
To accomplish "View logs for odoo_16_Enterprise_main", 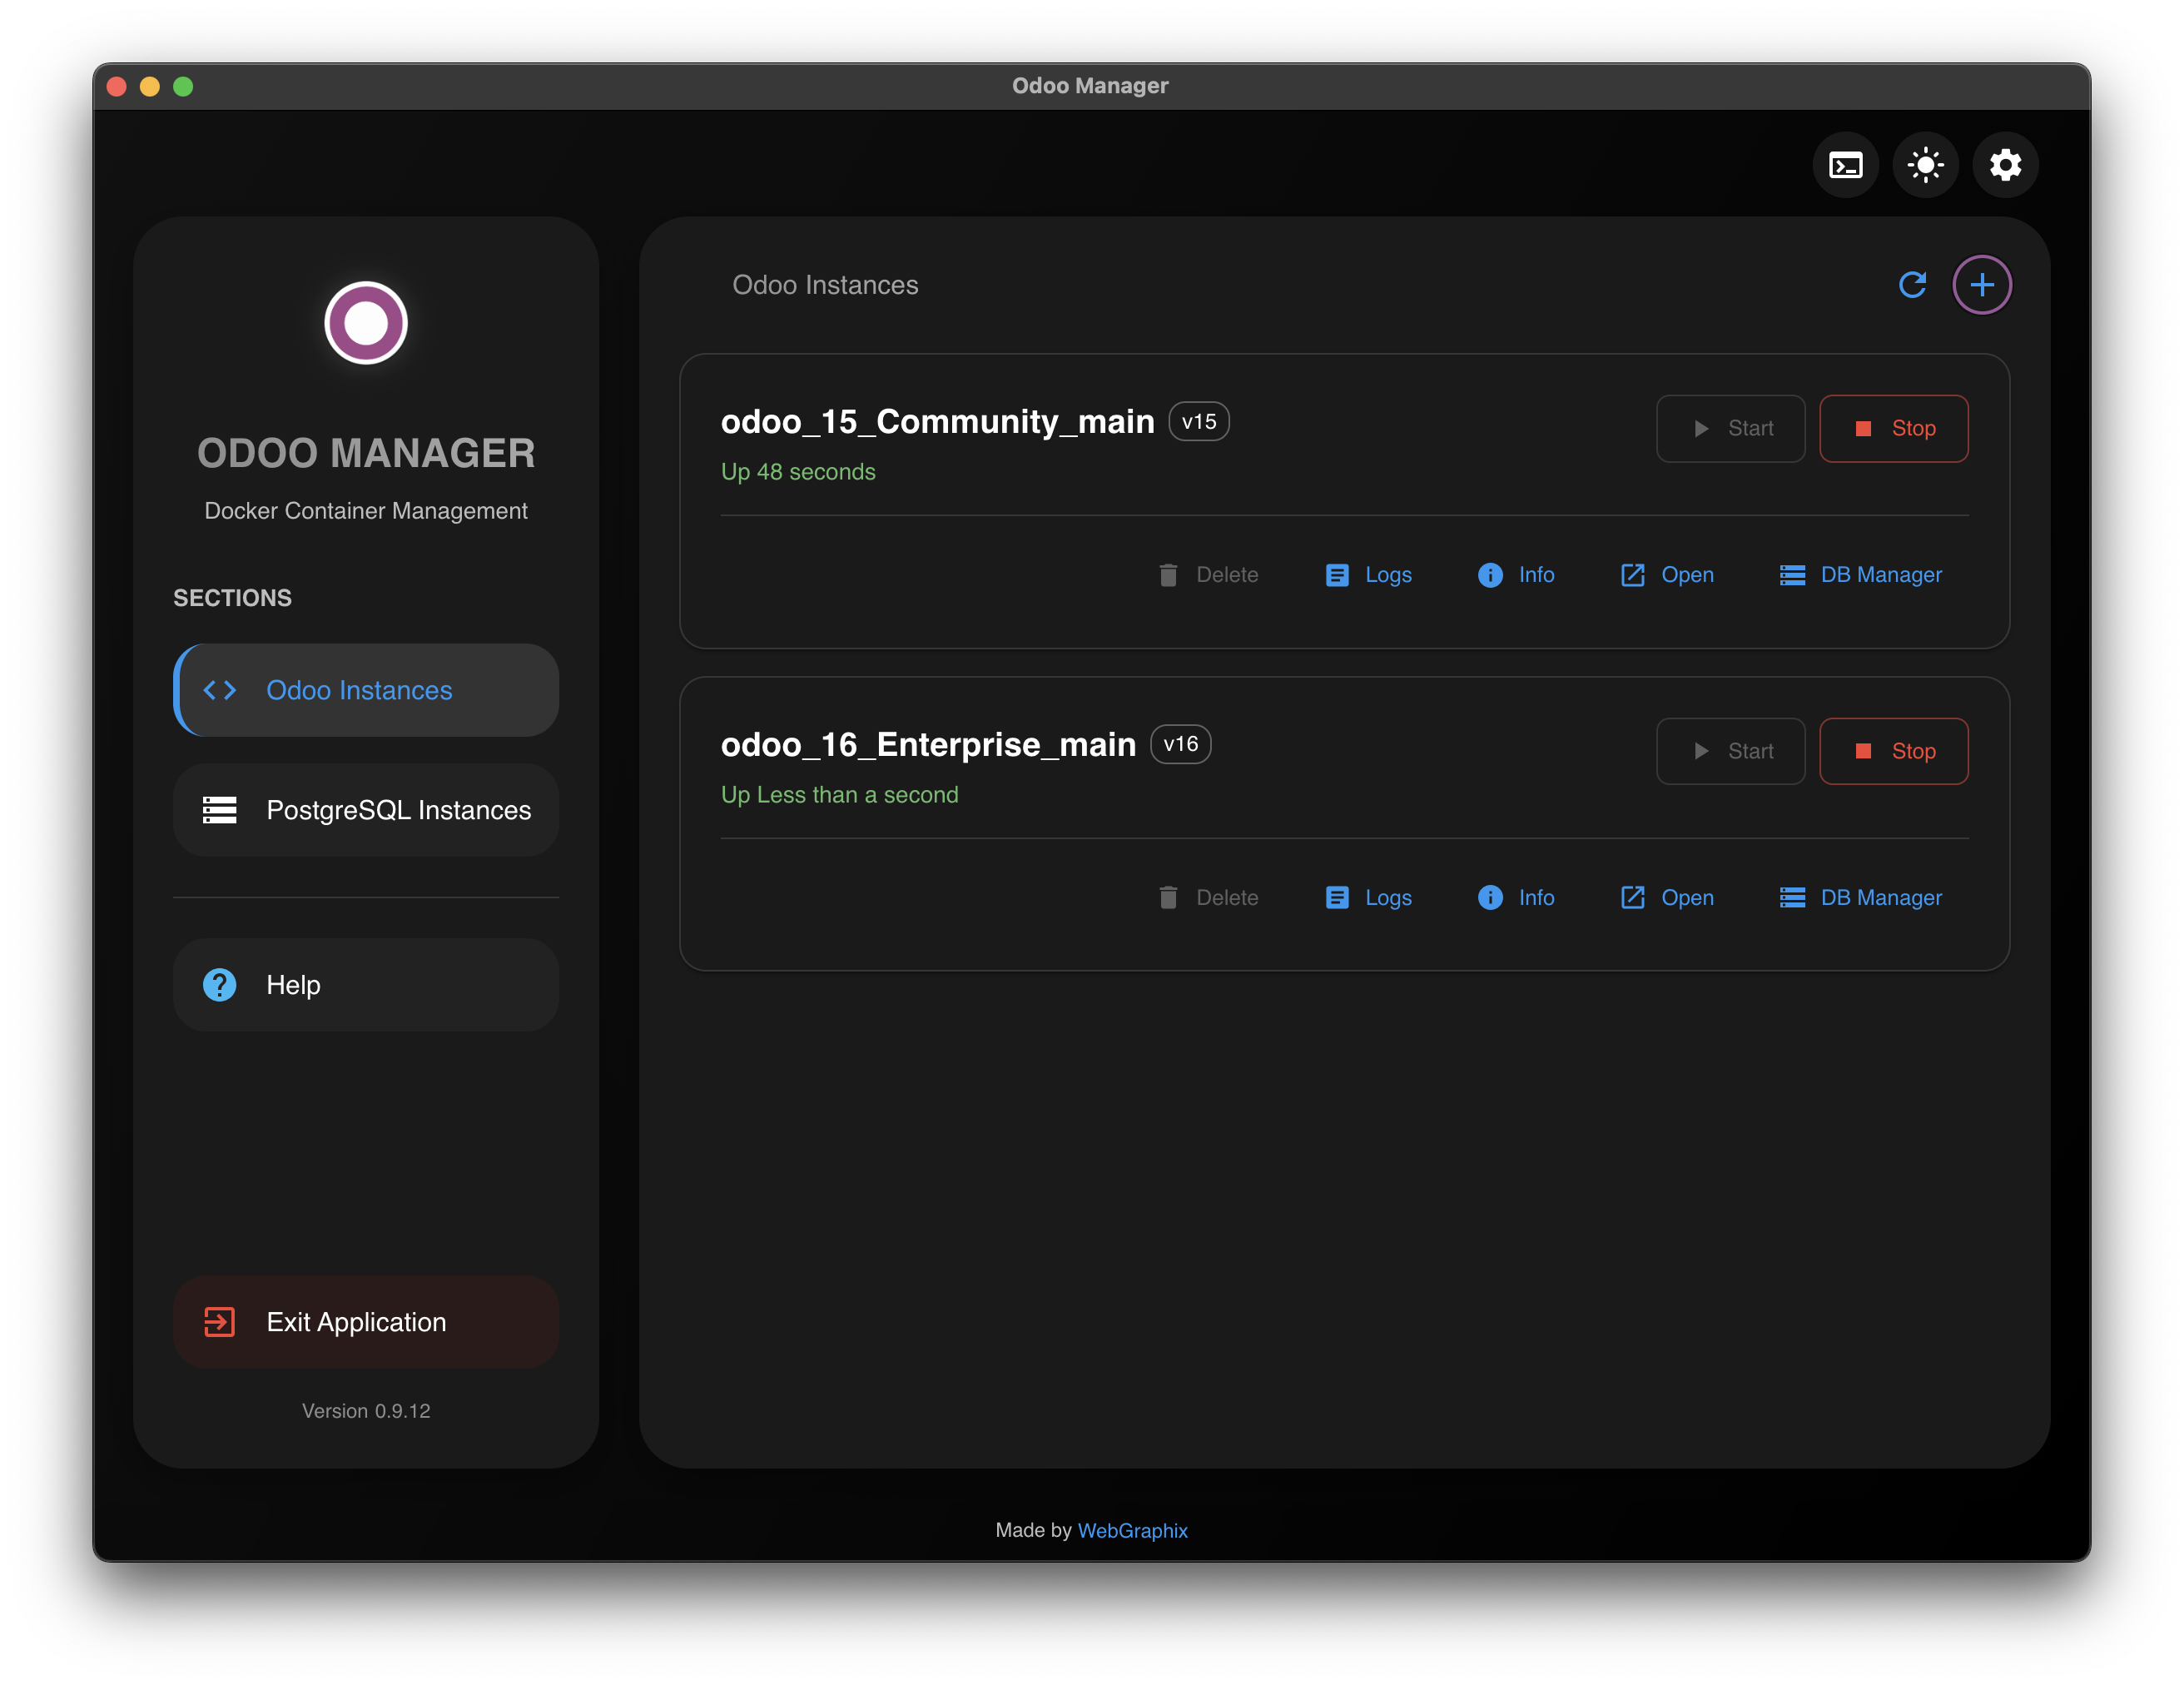I will point(1368,897).
